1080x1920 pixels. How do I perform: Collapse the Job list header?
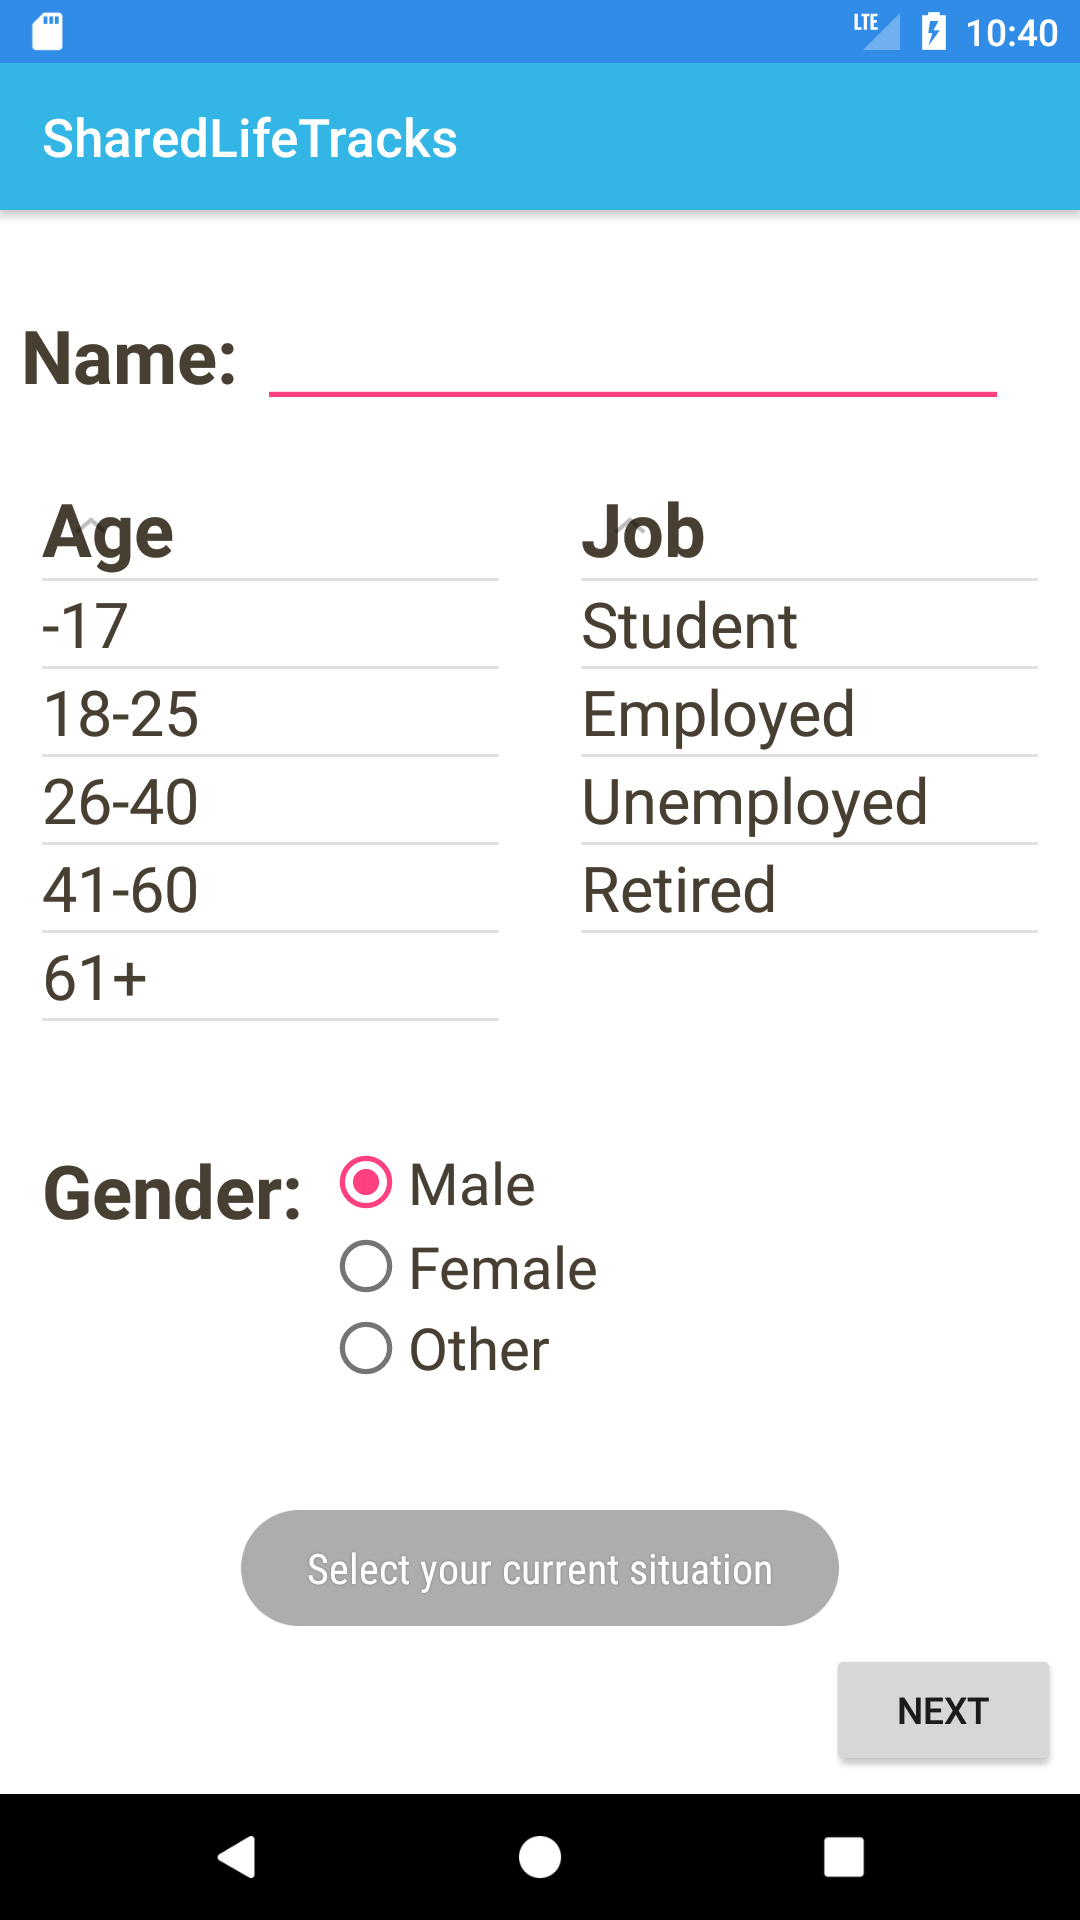point(808,532)
